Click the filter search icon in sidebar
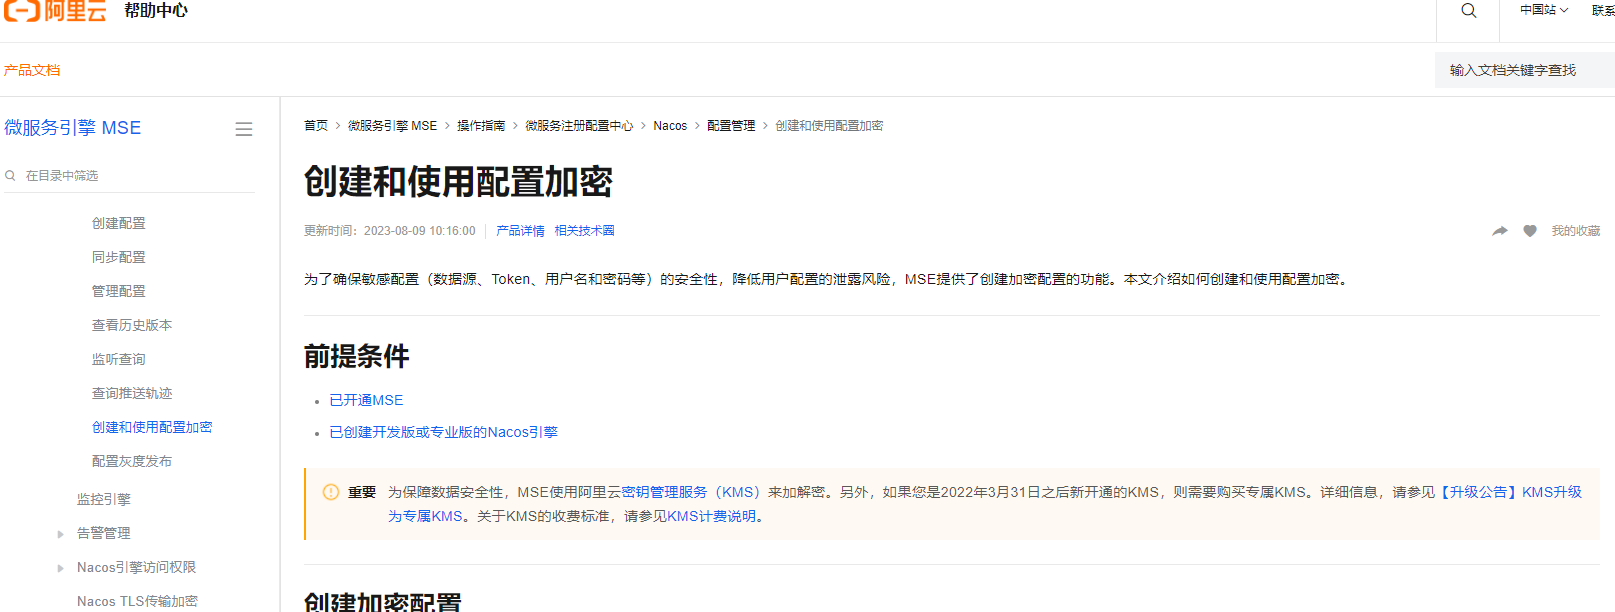 (x=10, y=175)
